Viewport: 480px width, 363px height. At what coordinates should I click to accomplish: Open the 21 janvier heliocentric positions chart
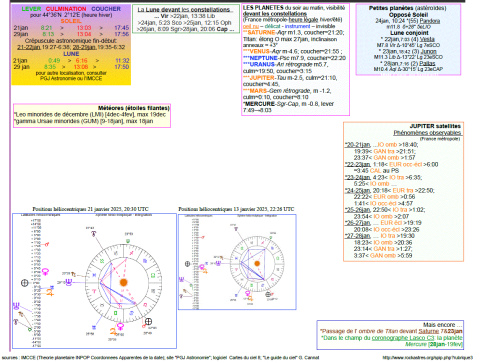tap(94, 281)
